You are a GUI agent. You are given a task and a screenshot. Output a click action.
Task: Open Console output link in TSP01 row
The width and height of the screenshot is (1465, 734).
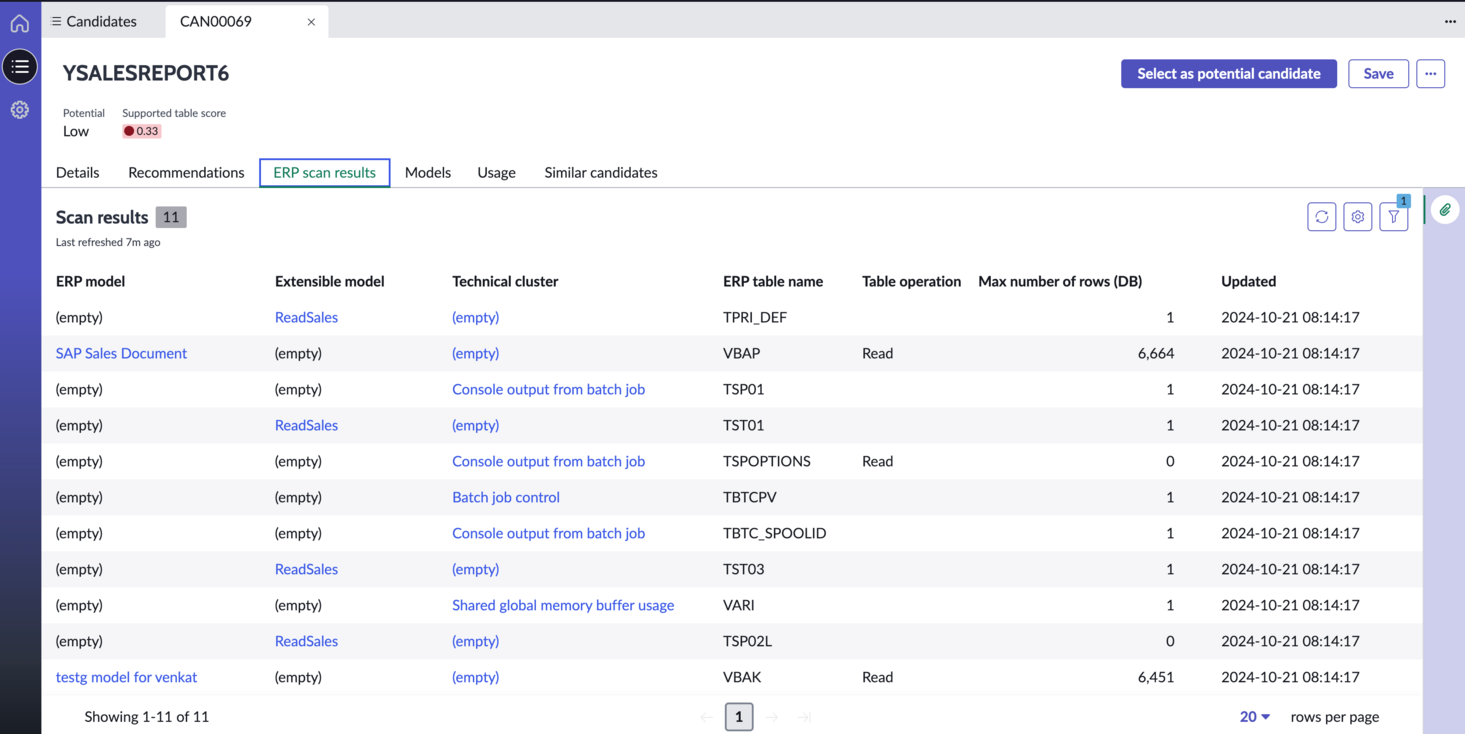tap(548, 389)
